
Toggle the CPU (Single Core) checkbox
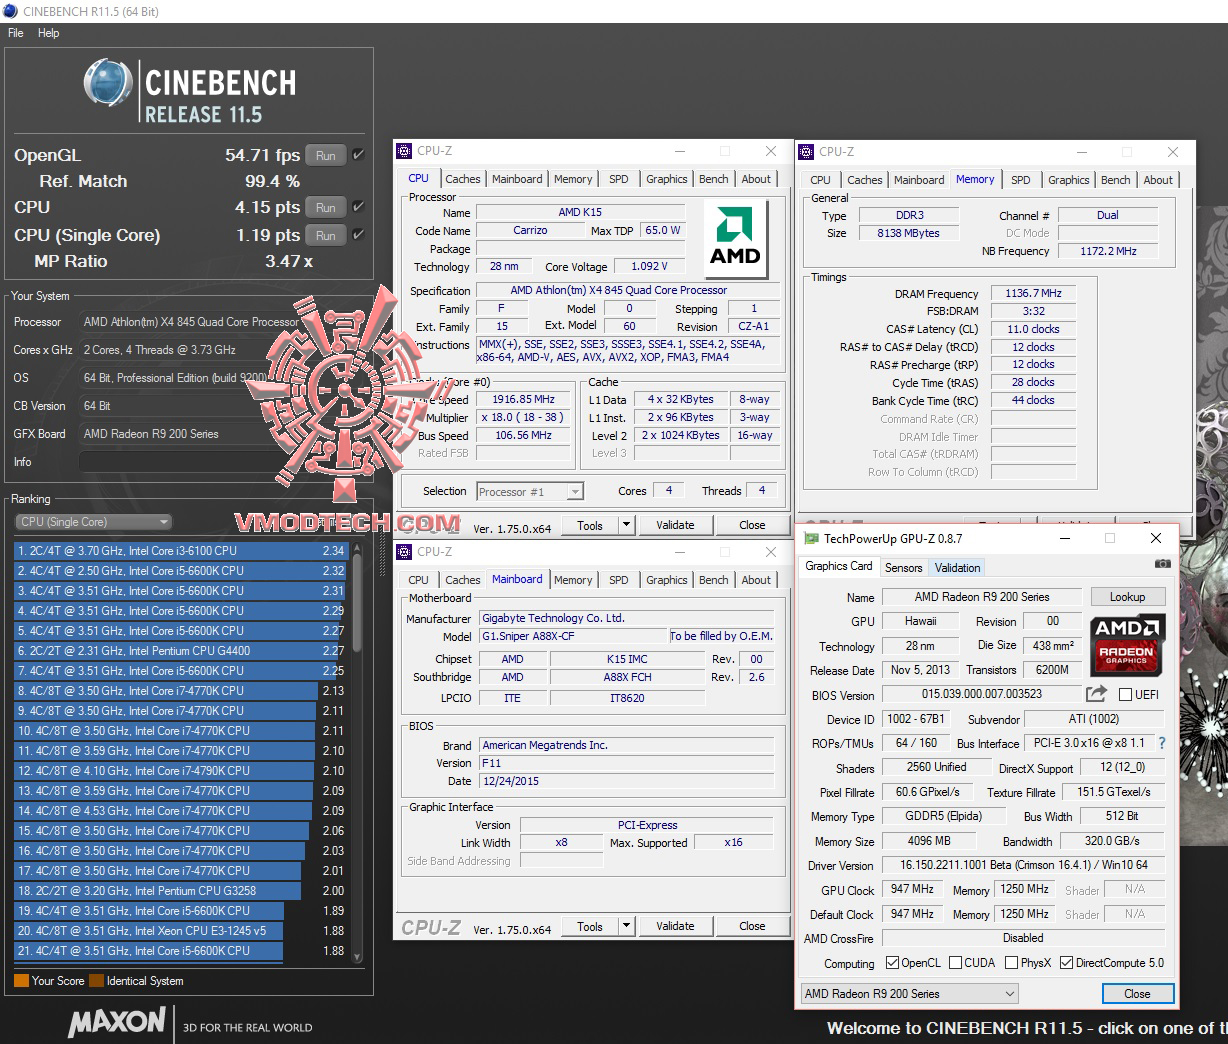pyautogui.click(x=358, y=235)
